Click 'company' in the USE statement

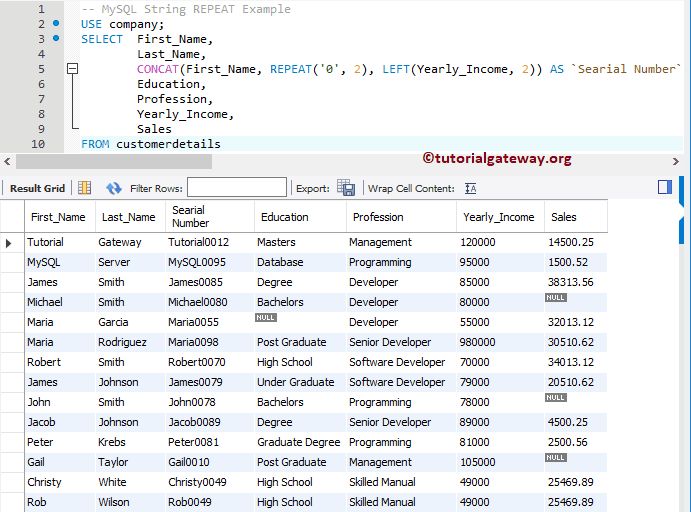click(x=133, y=24)
